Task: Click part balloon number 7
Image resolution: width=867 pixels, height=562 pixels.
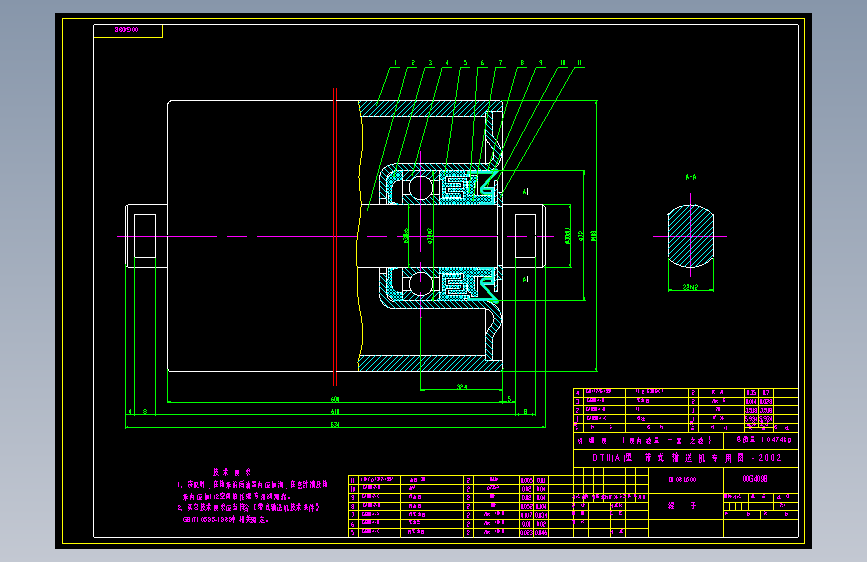Action: (x=500, y=63)
